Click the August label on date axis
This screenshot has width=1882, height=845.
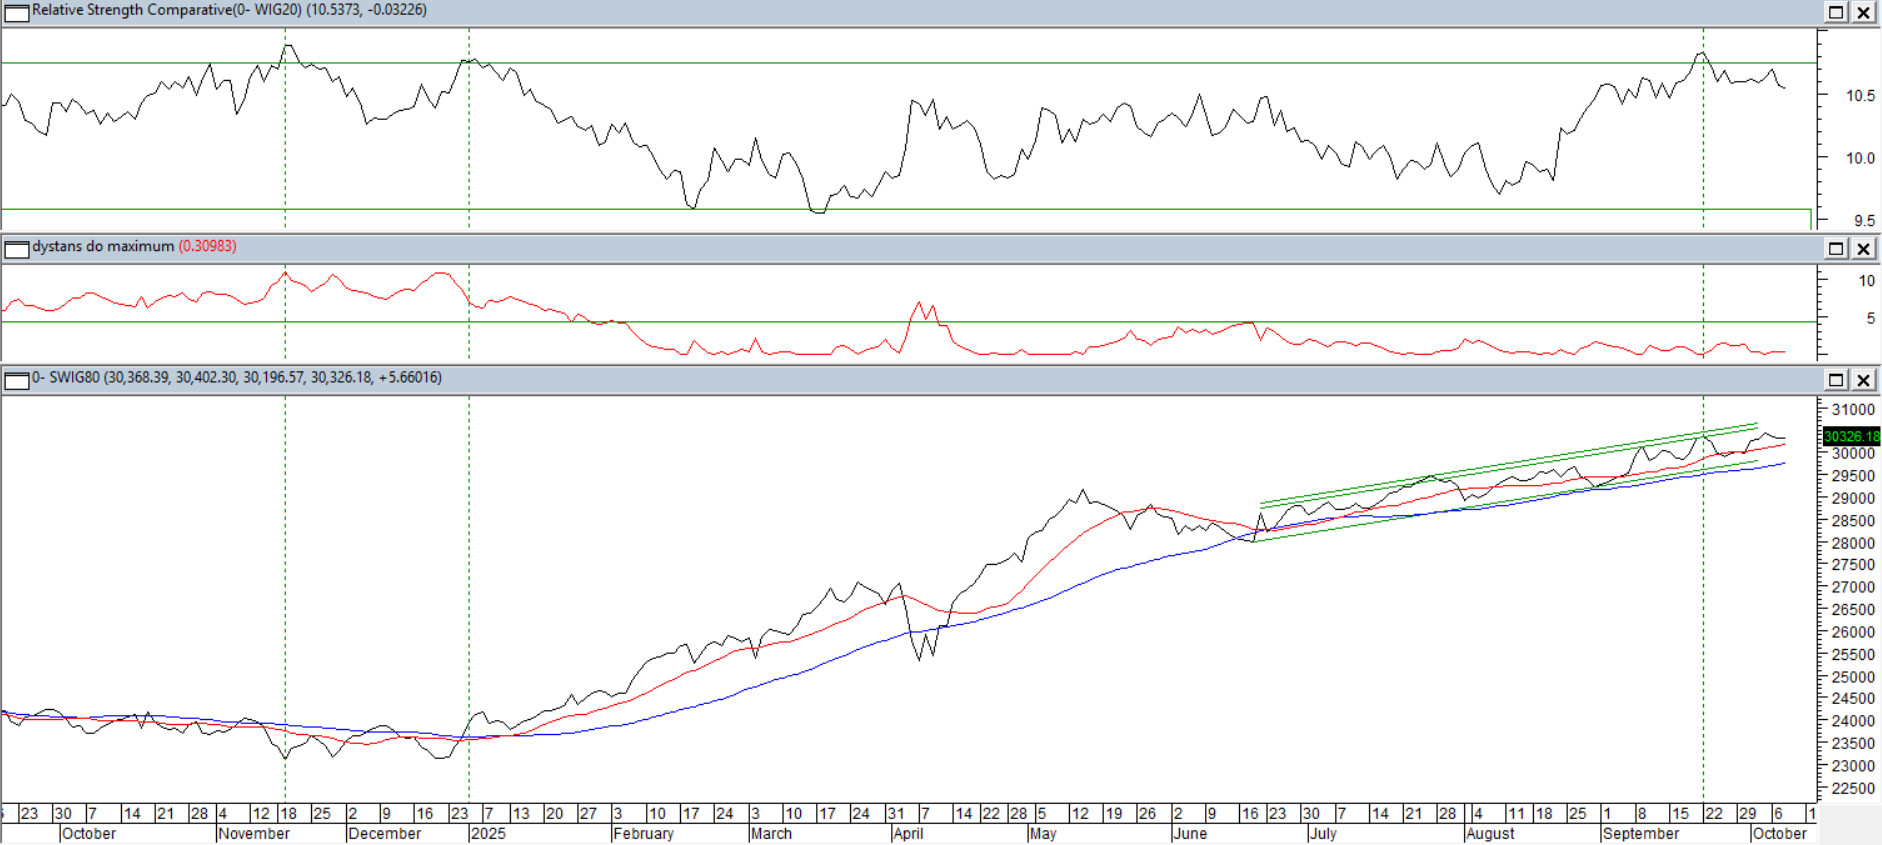click(x=1490, y=833)
